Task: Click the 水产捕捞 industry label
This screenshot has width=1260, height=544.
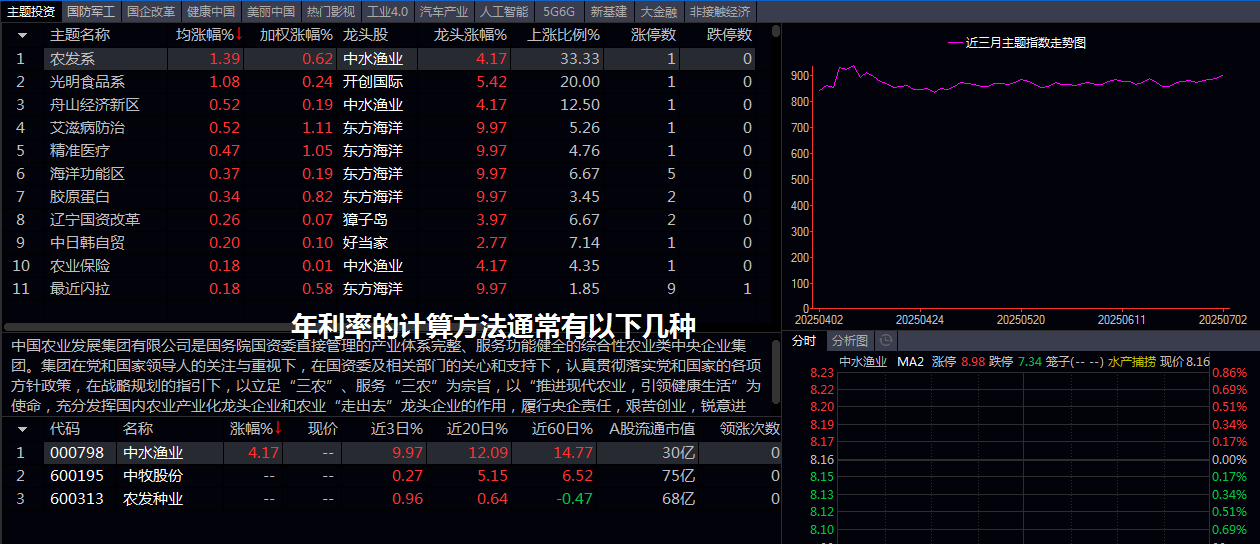Action: tap(1131, 362)
